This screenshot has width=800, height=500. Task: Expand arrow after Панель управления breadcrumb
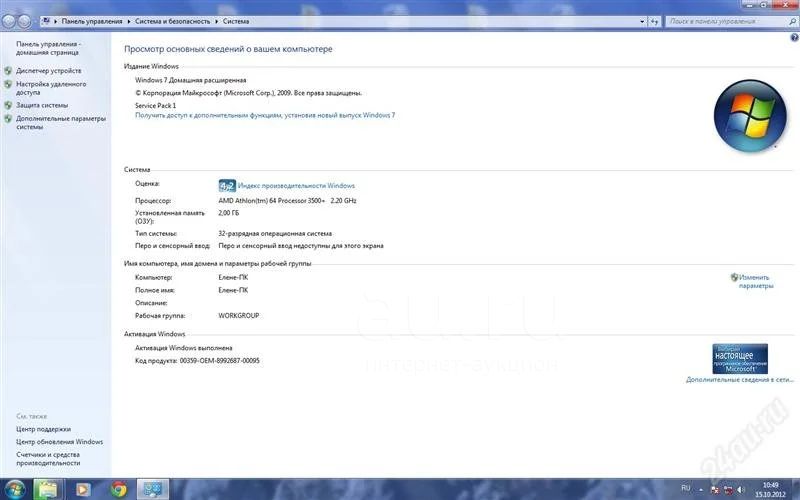129,21
